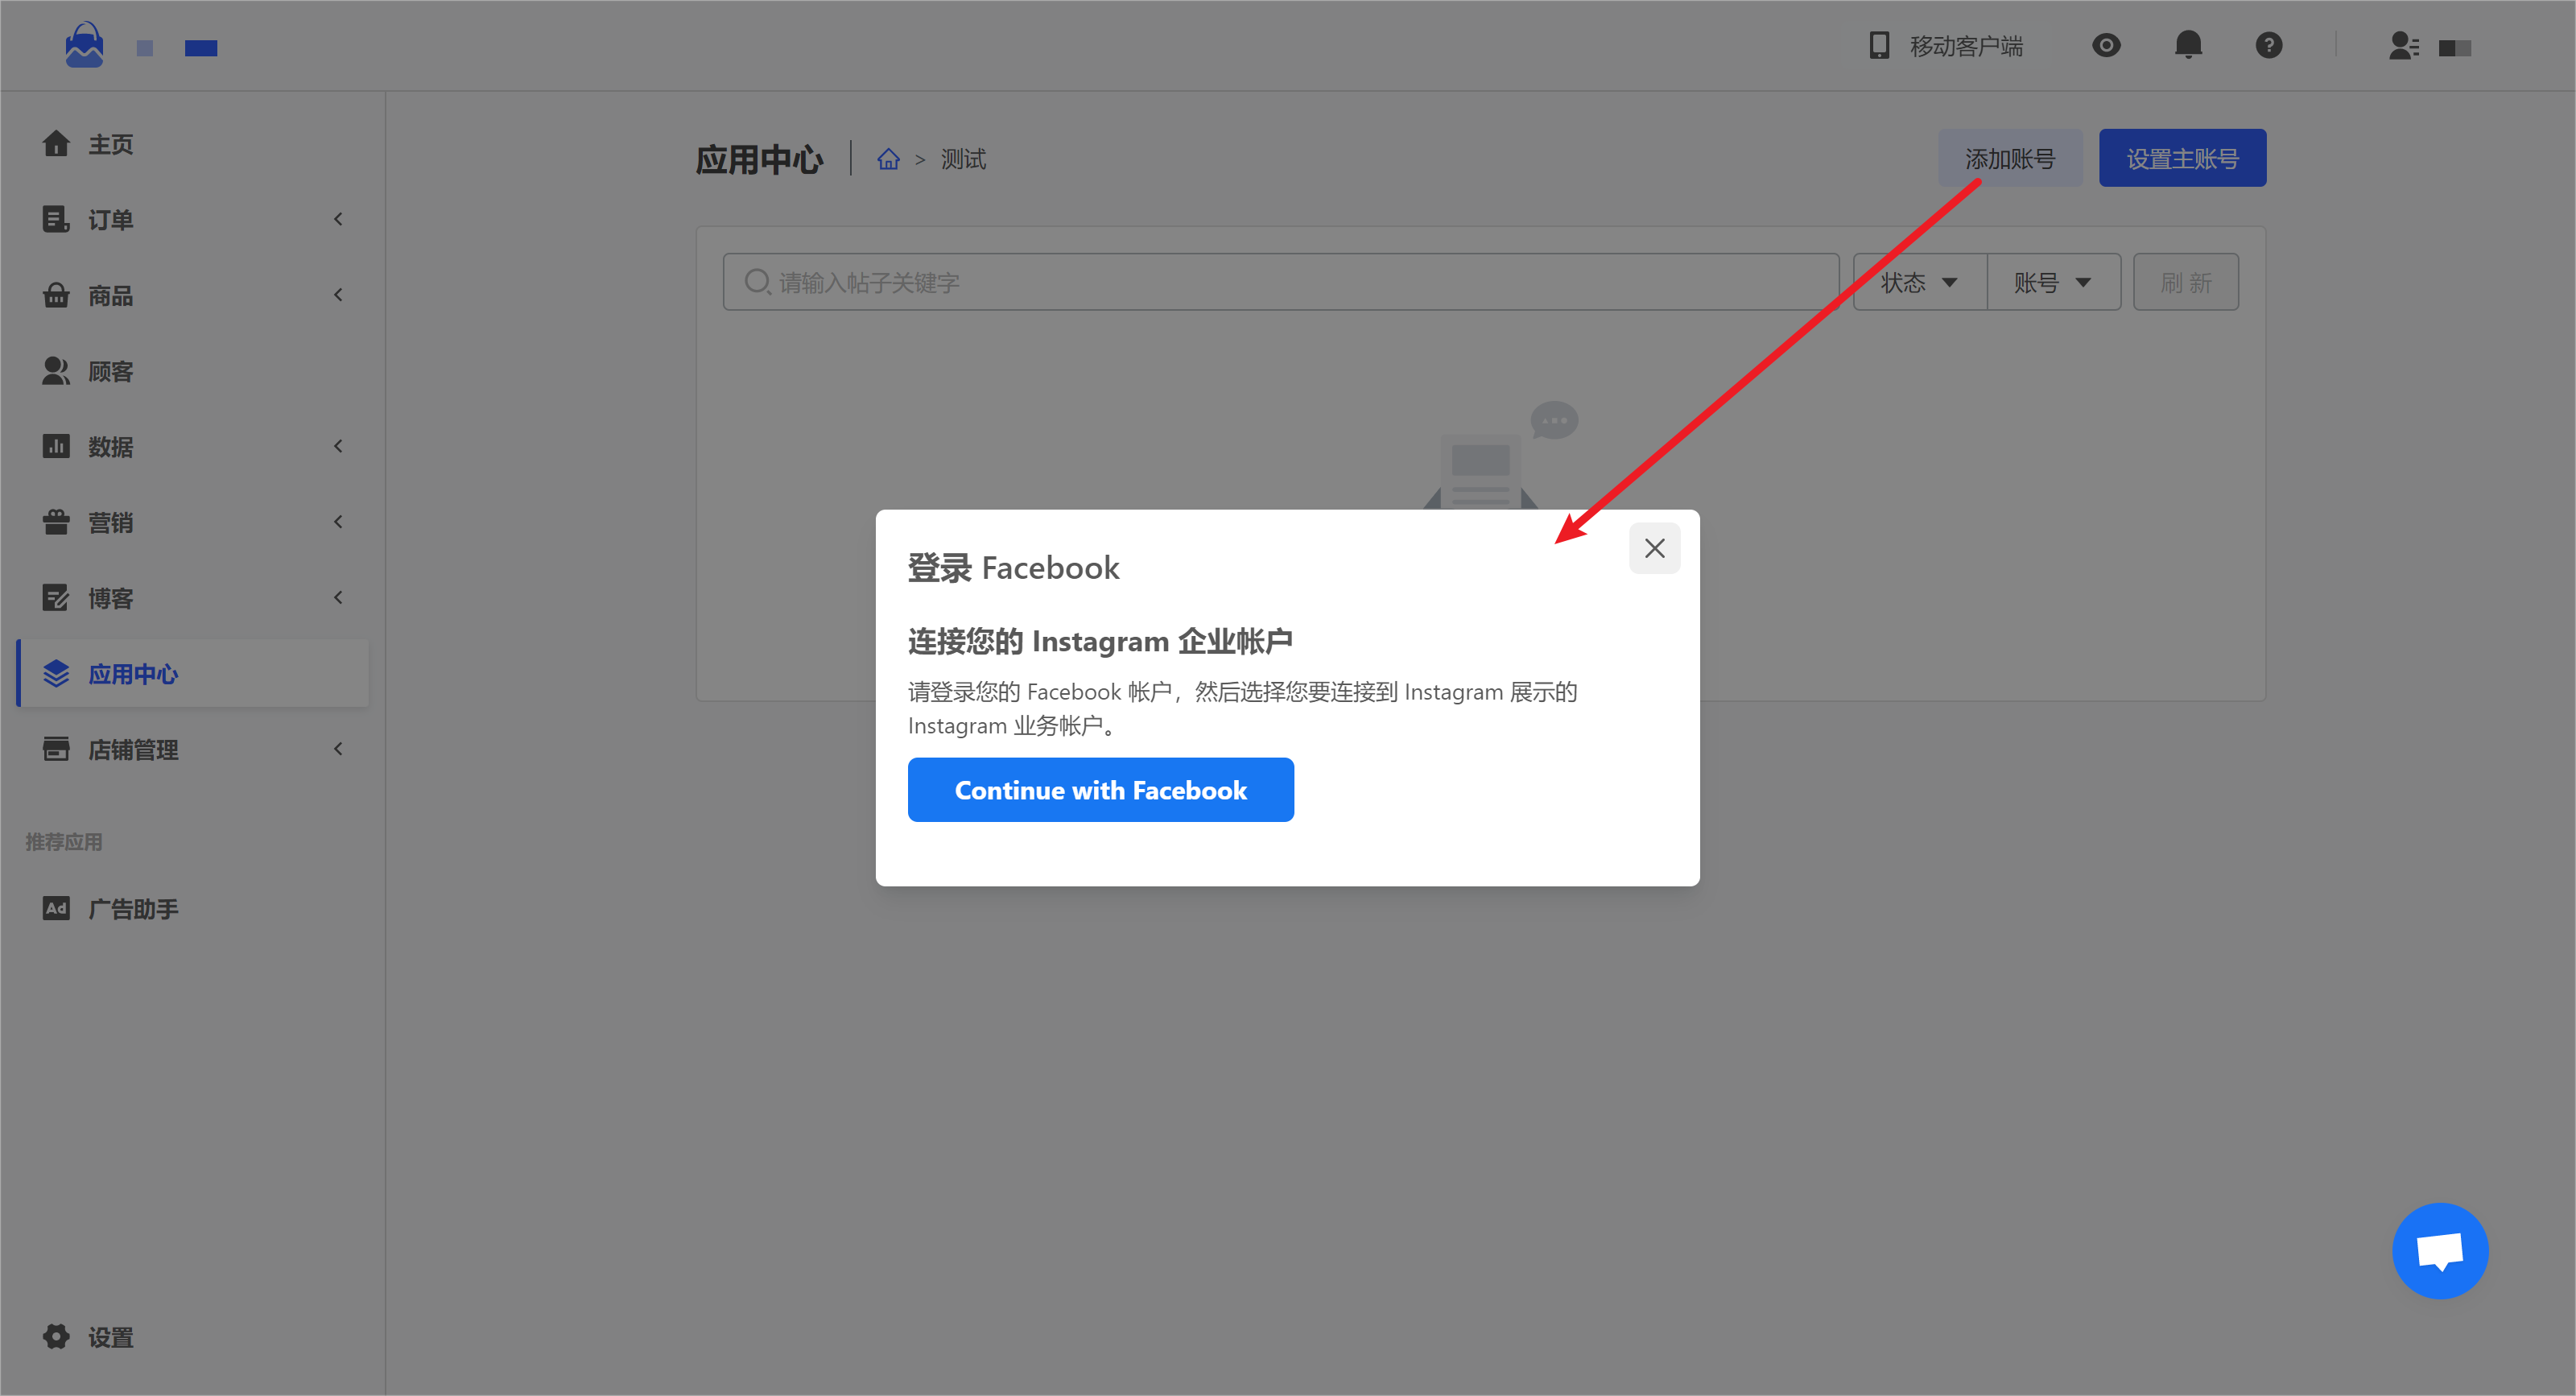Click 登录 Facebook dialog title
The width and height of the screenshot is (2576, 1396).
(x=1013, y=567)
